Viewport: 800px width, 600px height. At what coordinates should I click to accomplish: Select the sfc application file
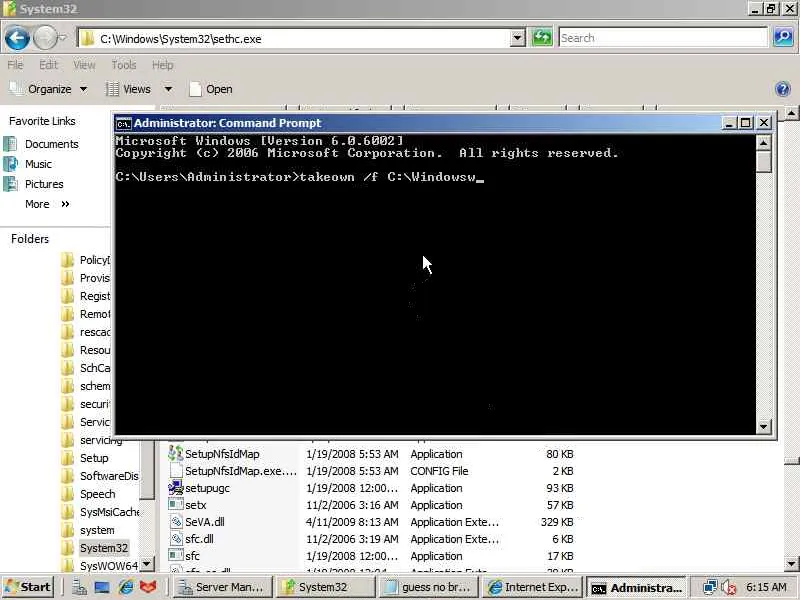tap(192, 556)
